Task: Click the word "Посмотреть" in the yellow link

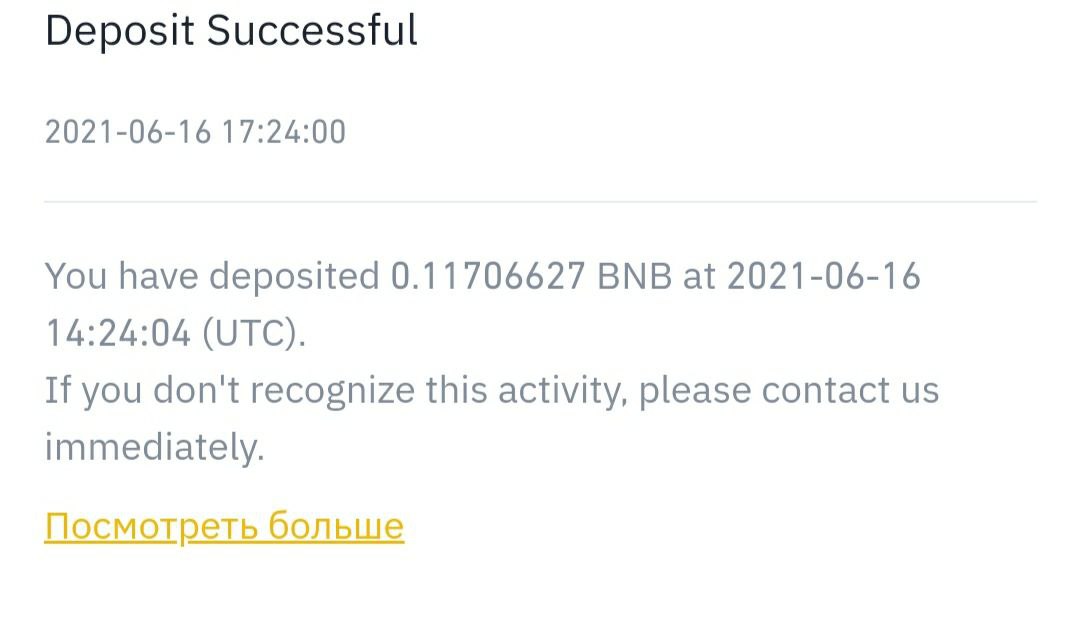Action: click(150, 526)
